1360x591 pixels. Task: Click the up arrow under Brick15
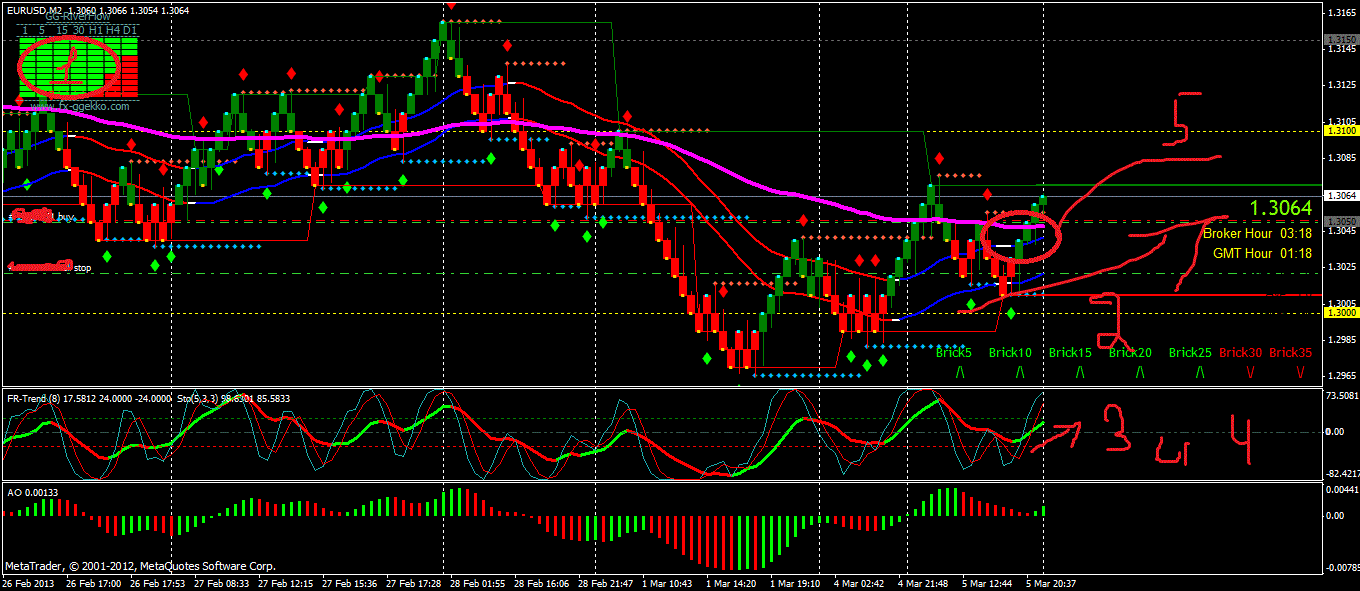(x=1079, y=372)
